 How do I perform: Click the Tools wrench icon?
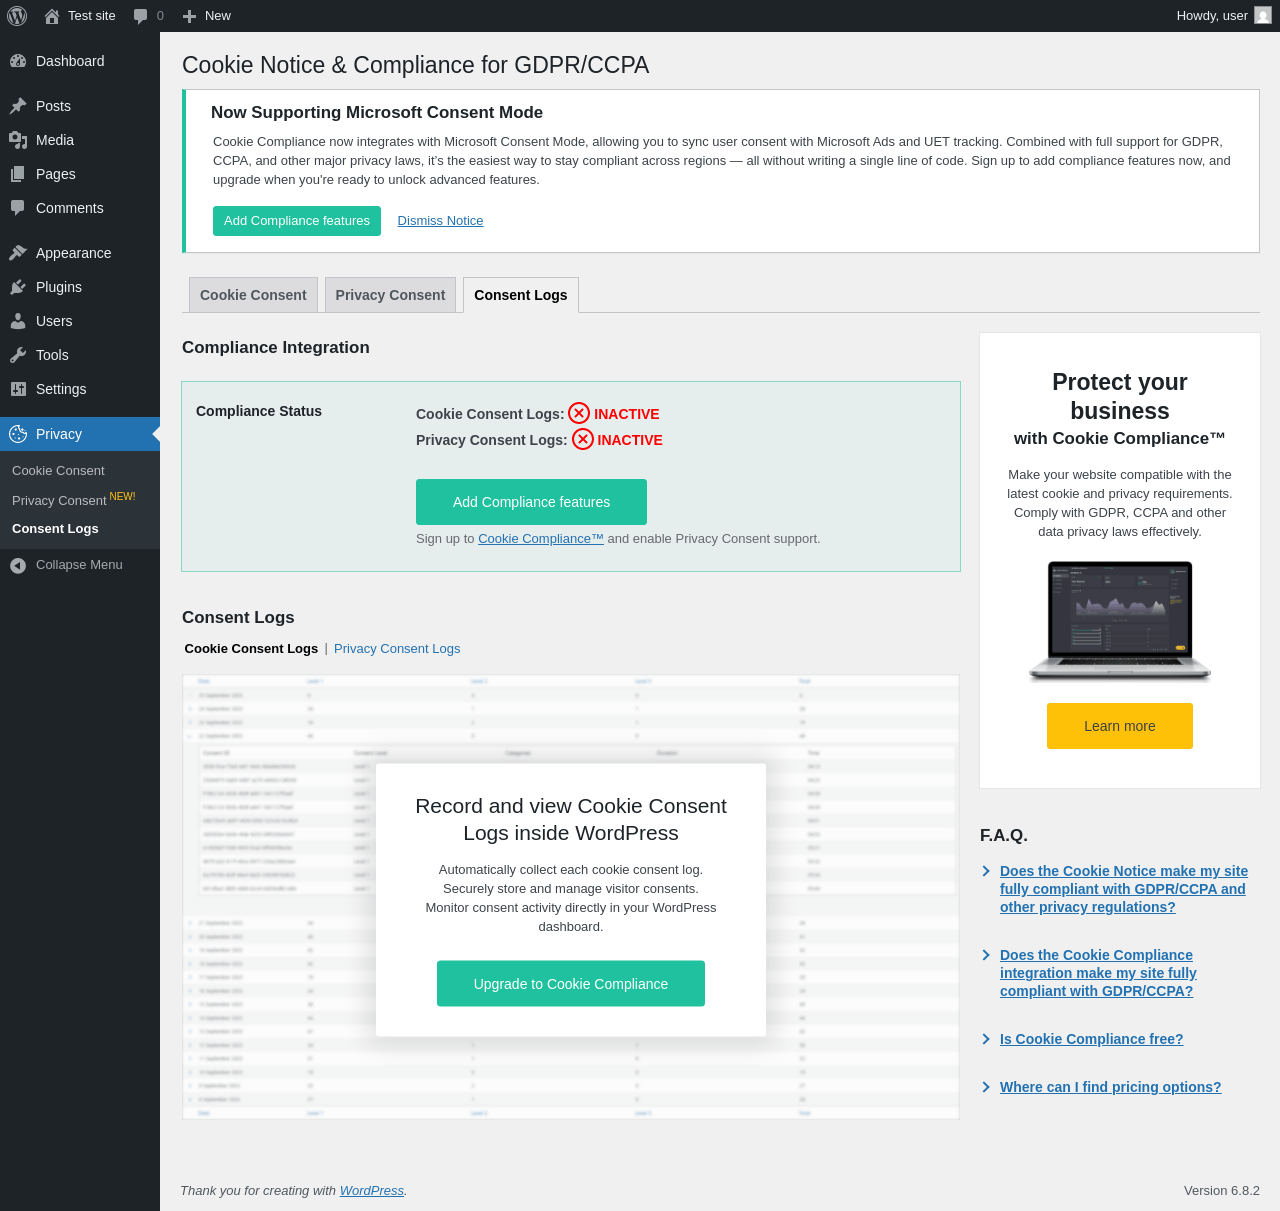pos(18,355)
